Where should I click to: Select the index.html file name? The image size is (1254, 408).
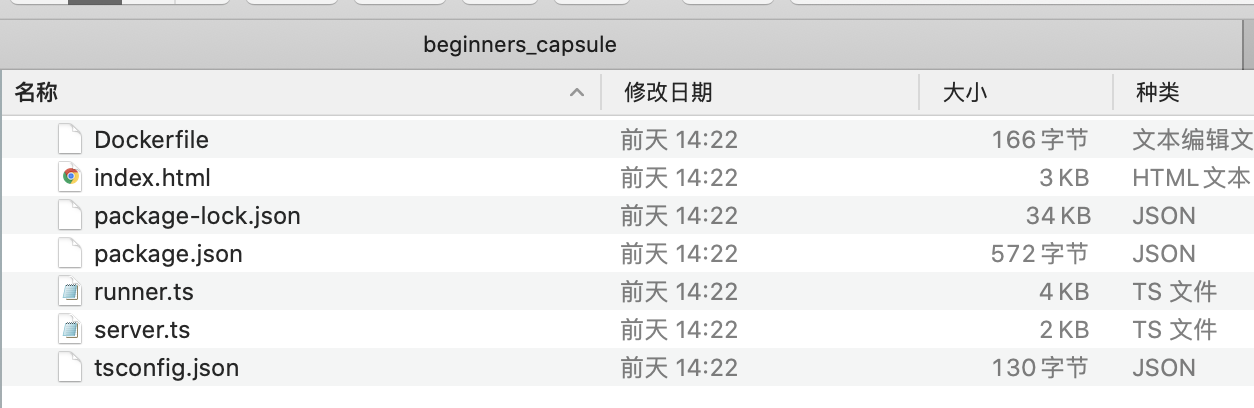point(152,177)
